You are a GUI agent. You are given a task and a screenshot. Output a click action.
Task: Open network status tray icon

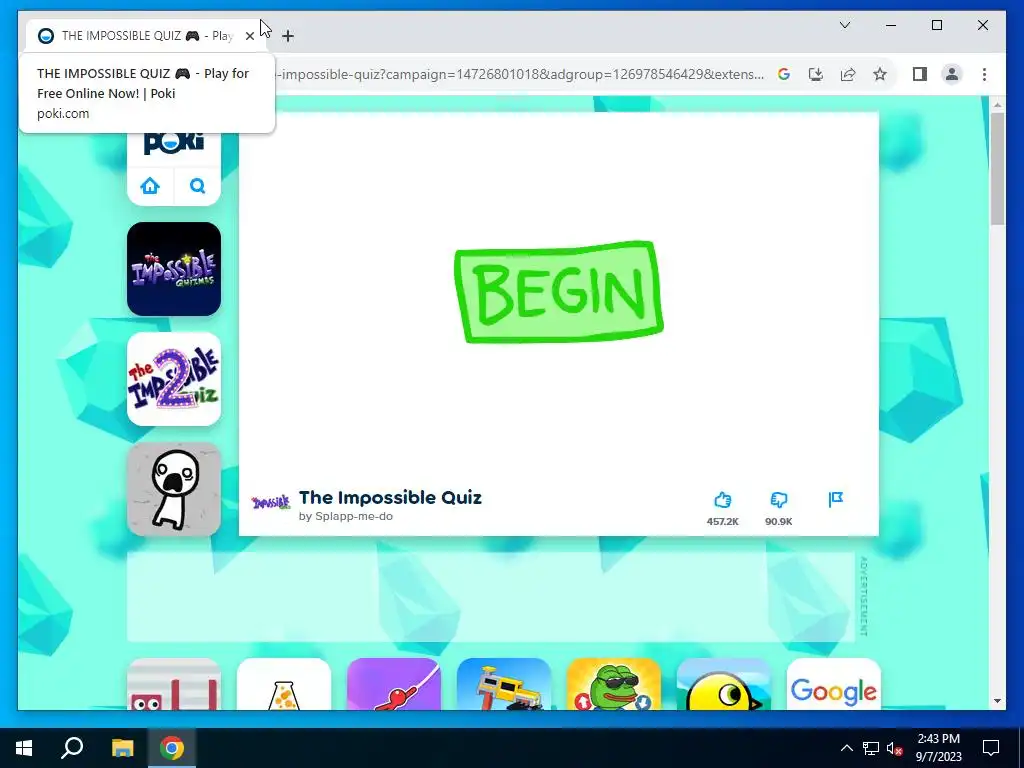(871, 748)
